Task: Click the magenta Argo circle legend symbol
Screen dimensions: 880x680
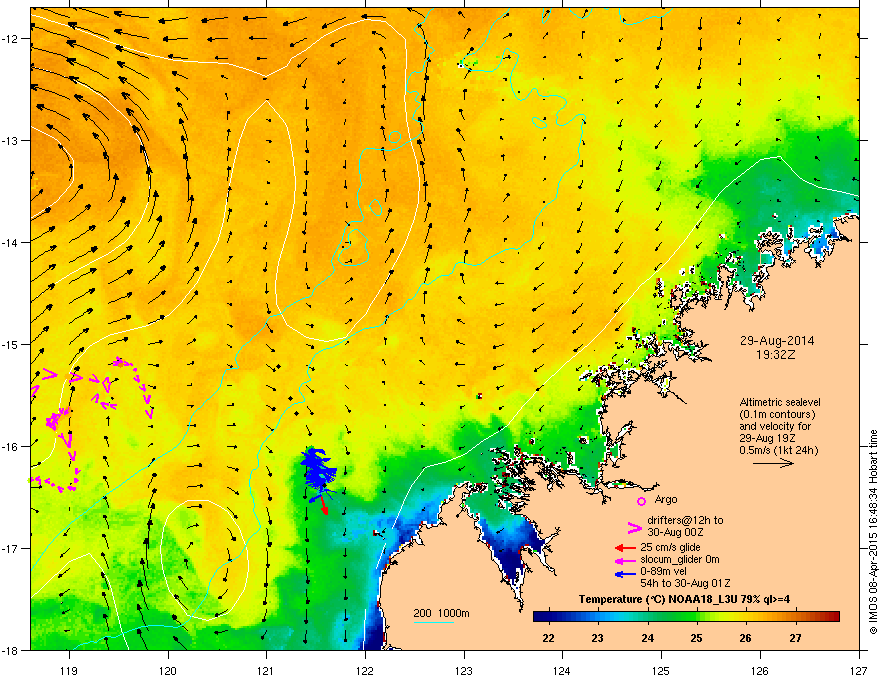Action: [641, 501]
